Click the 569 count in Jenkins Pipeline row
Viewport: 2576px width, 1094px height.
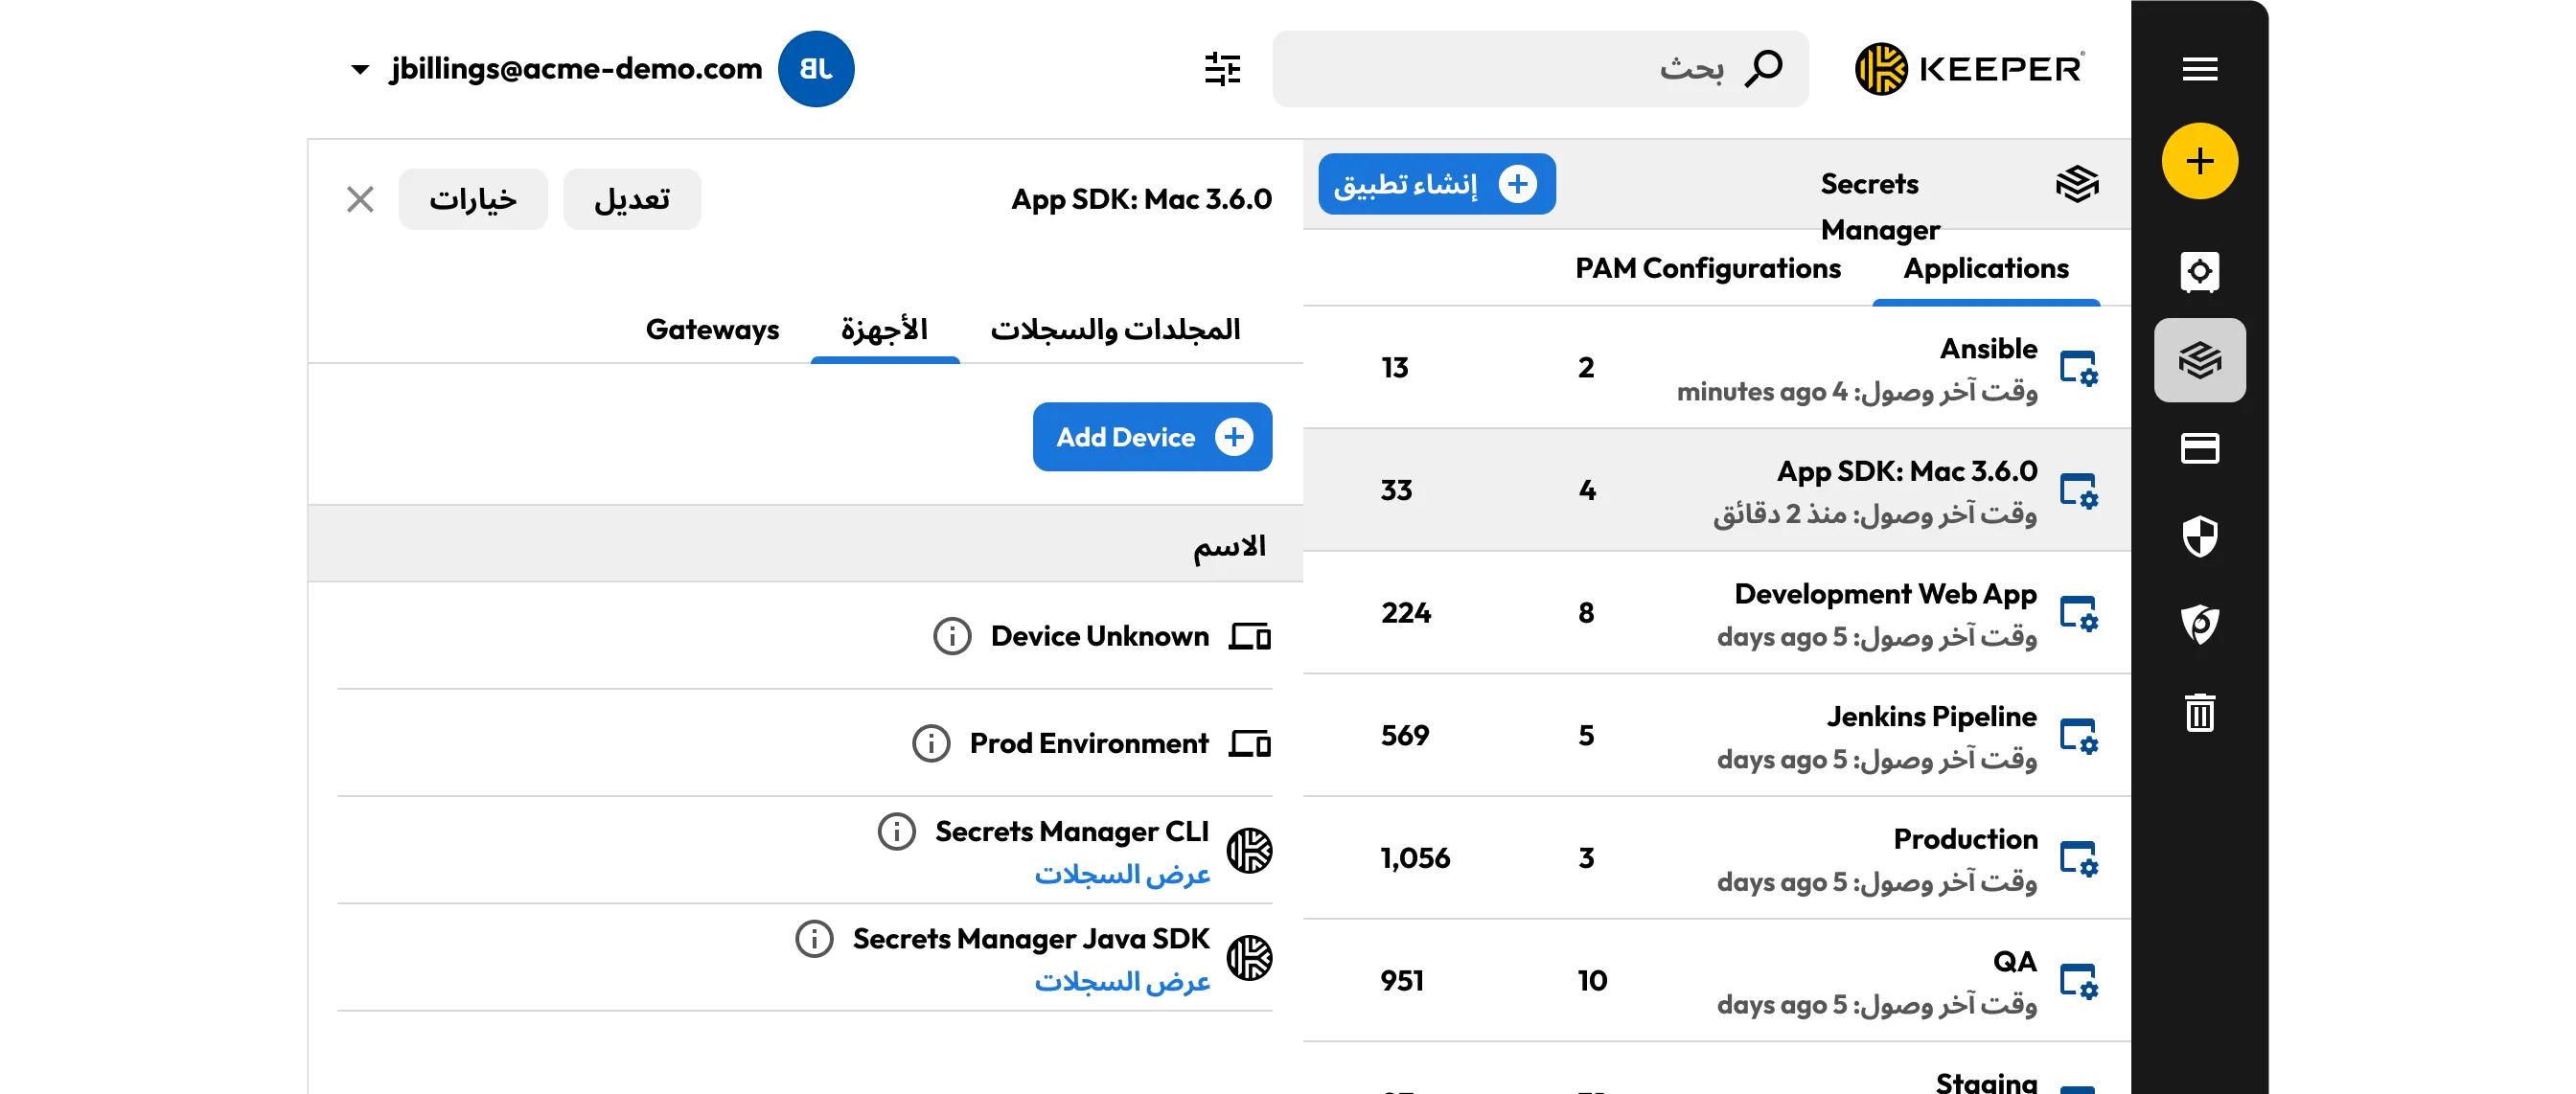click(1404, 736)
